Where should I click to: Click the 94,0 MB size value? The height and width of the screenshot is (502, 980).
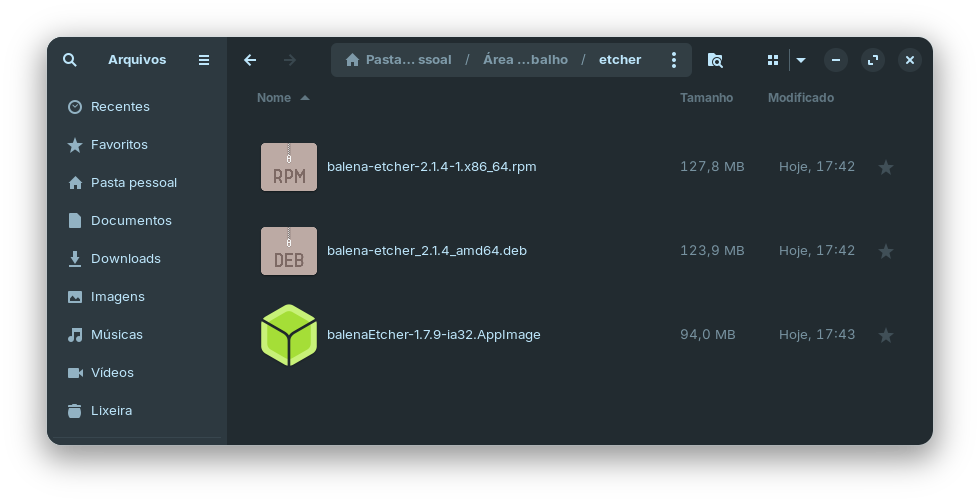point(708,335)
